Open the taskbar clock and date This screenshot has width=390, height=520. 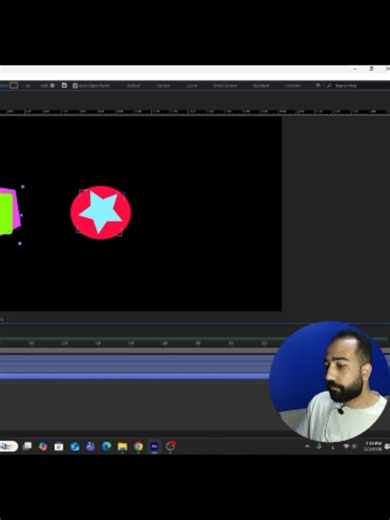coord(373,446)
